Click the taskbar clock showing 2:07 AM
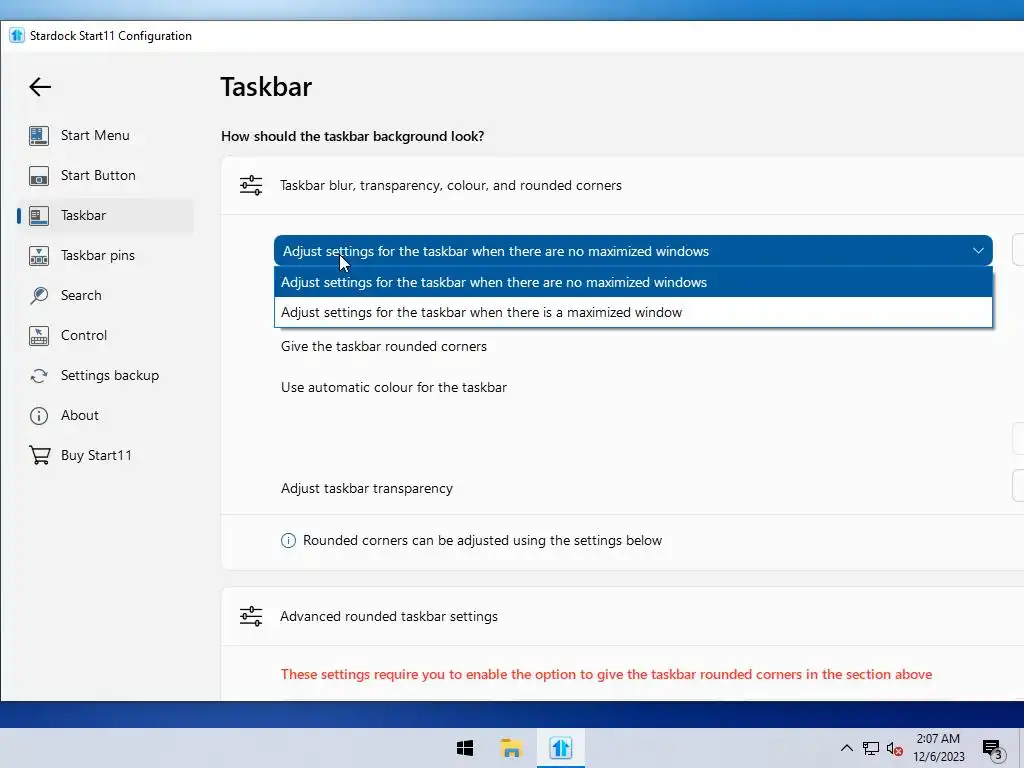The height and width of the screenshot is (768, 1024). point(938,748)
